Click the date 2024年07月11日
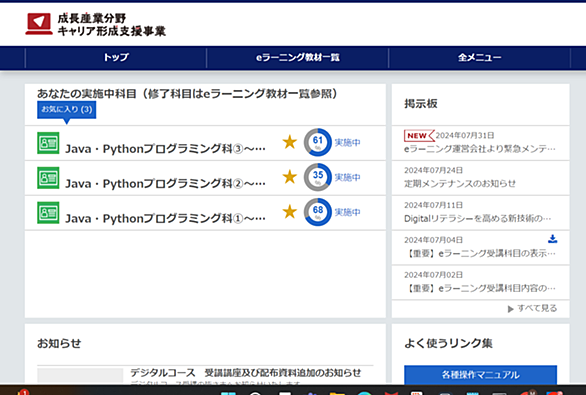The height and width of the screenshot is (395, 586). click(x=434, y=205)
